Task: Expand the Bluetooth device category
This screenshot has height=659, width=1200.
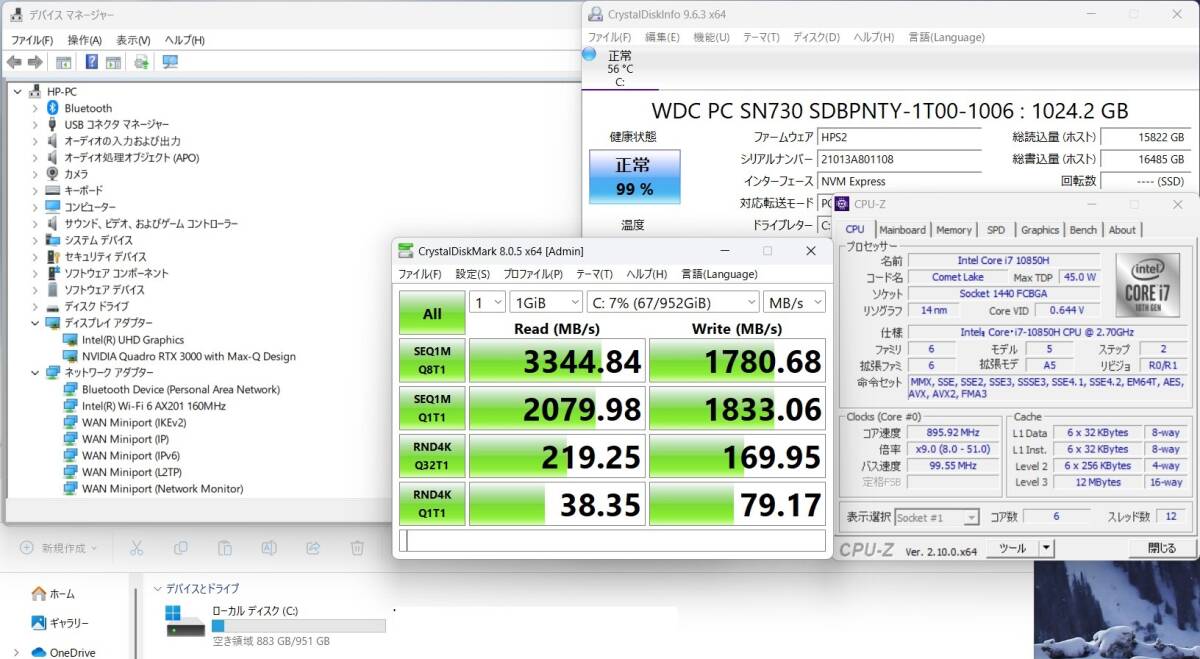Action: pos(35,108)
